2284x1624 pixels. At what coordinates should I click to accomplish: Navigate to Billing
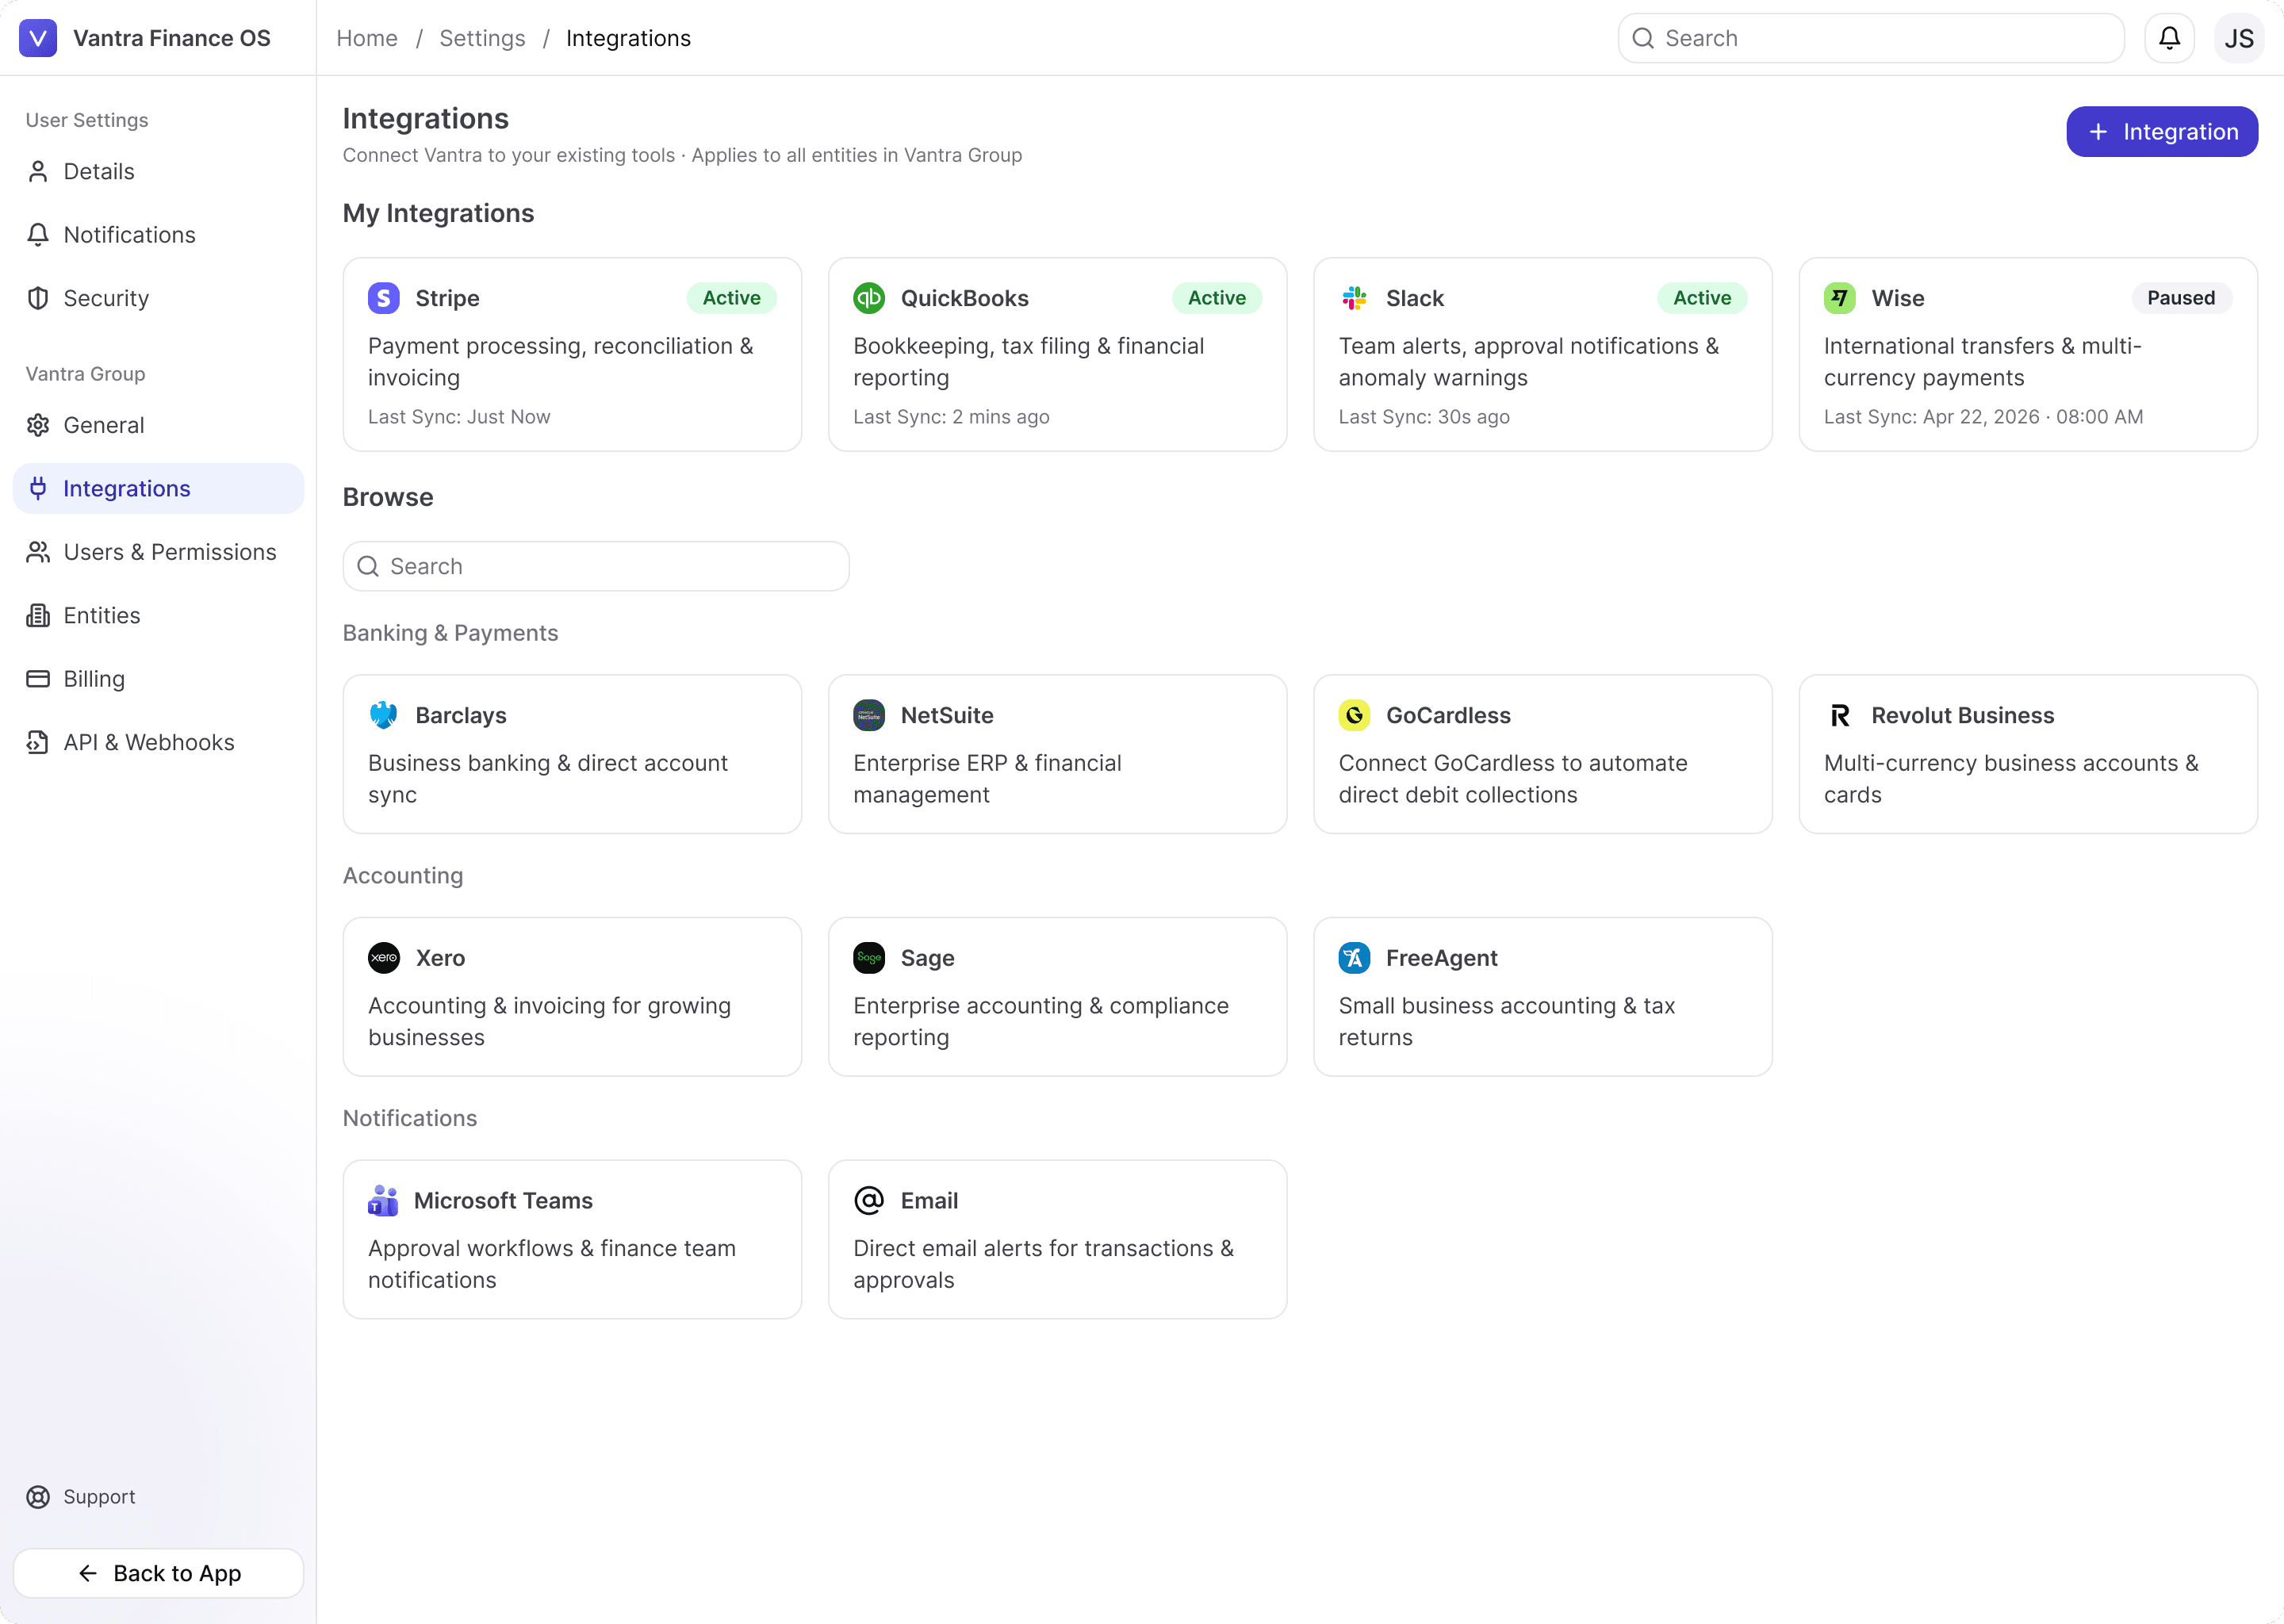(158, 679)
